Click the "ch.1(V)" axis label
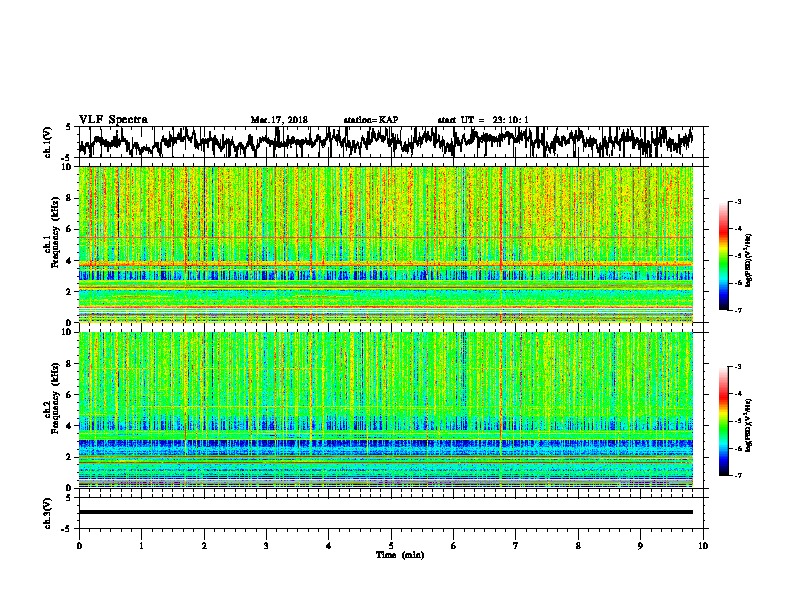Image resolution: width=792 pixels, height=612 pixels. pyautogui.click(x=48, y=142)
